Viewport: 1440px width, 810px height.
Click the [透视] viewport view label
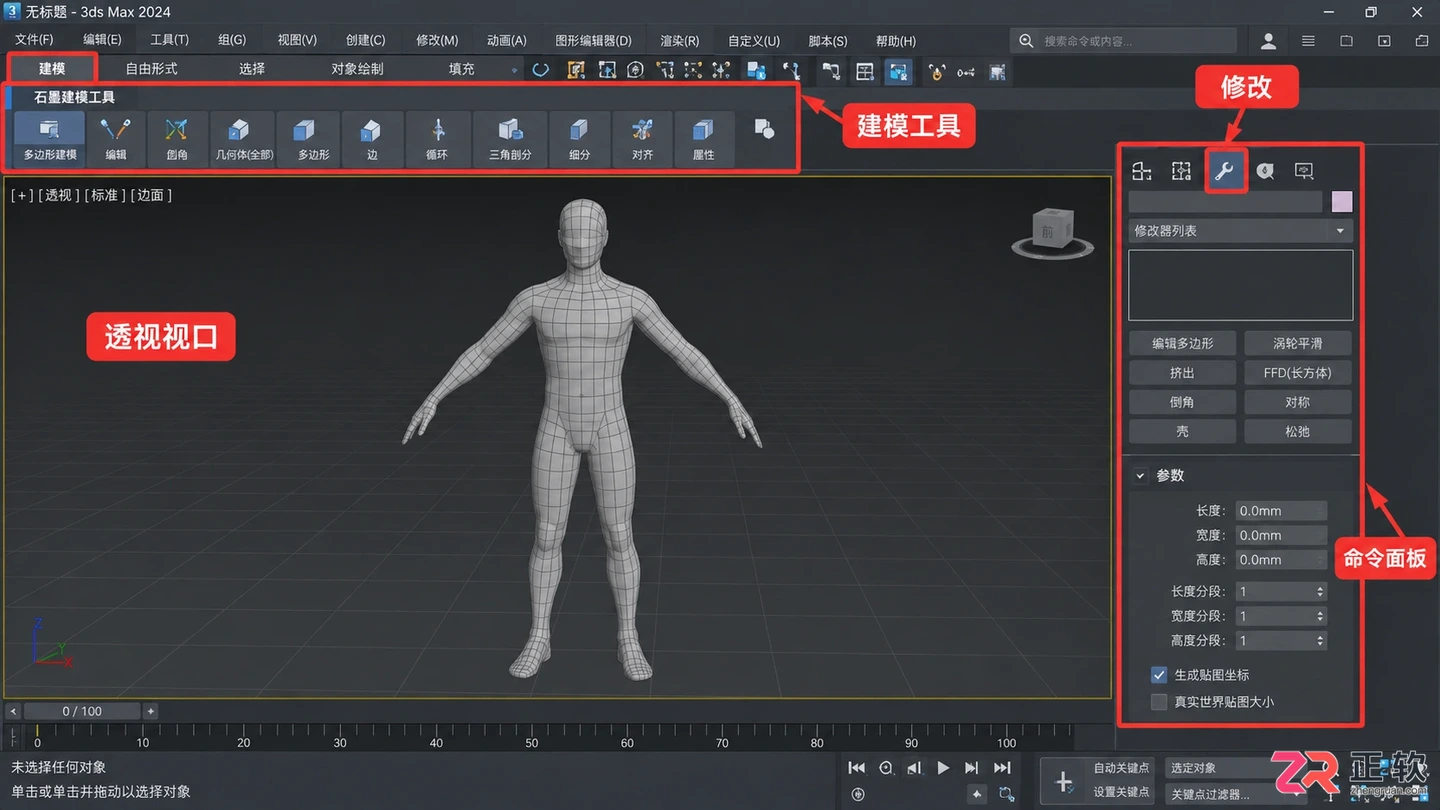pyautogui.click(x=58, y=195)
